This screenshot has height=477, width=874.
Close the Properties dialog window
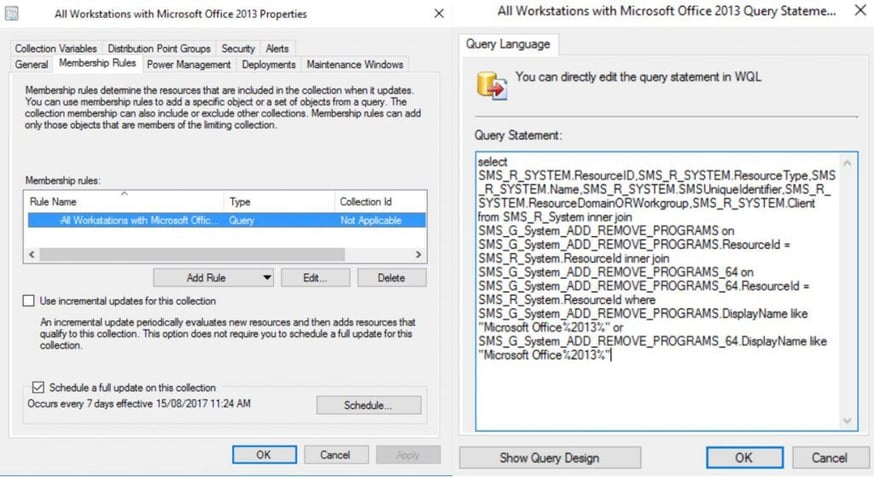pos(439,13)
